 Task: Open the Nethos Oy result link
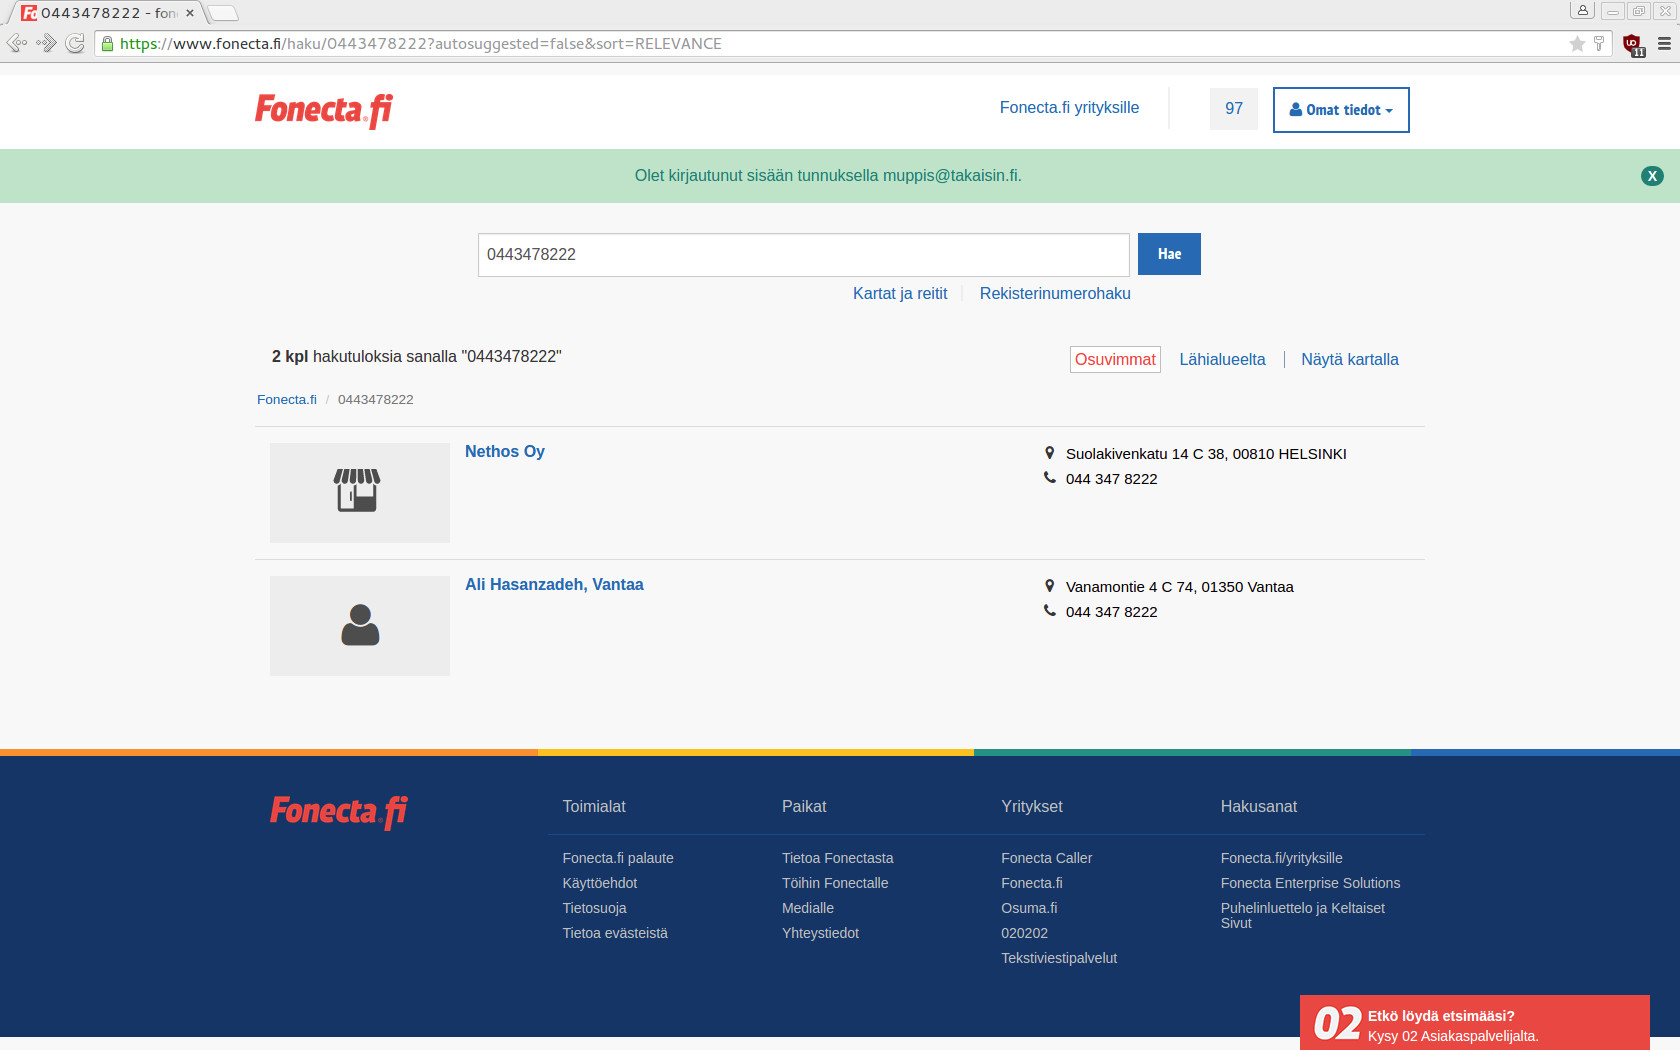click(x=505, y=451)
